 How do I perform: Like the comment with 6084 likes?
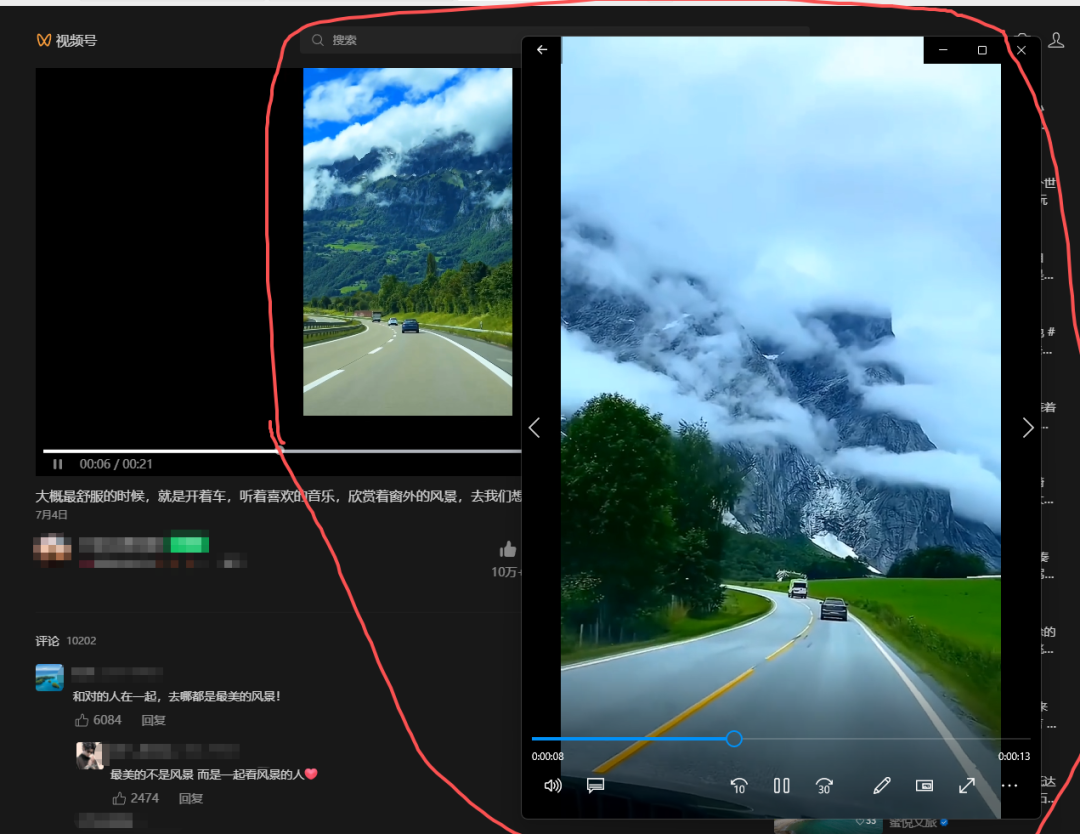pos(82,720)
